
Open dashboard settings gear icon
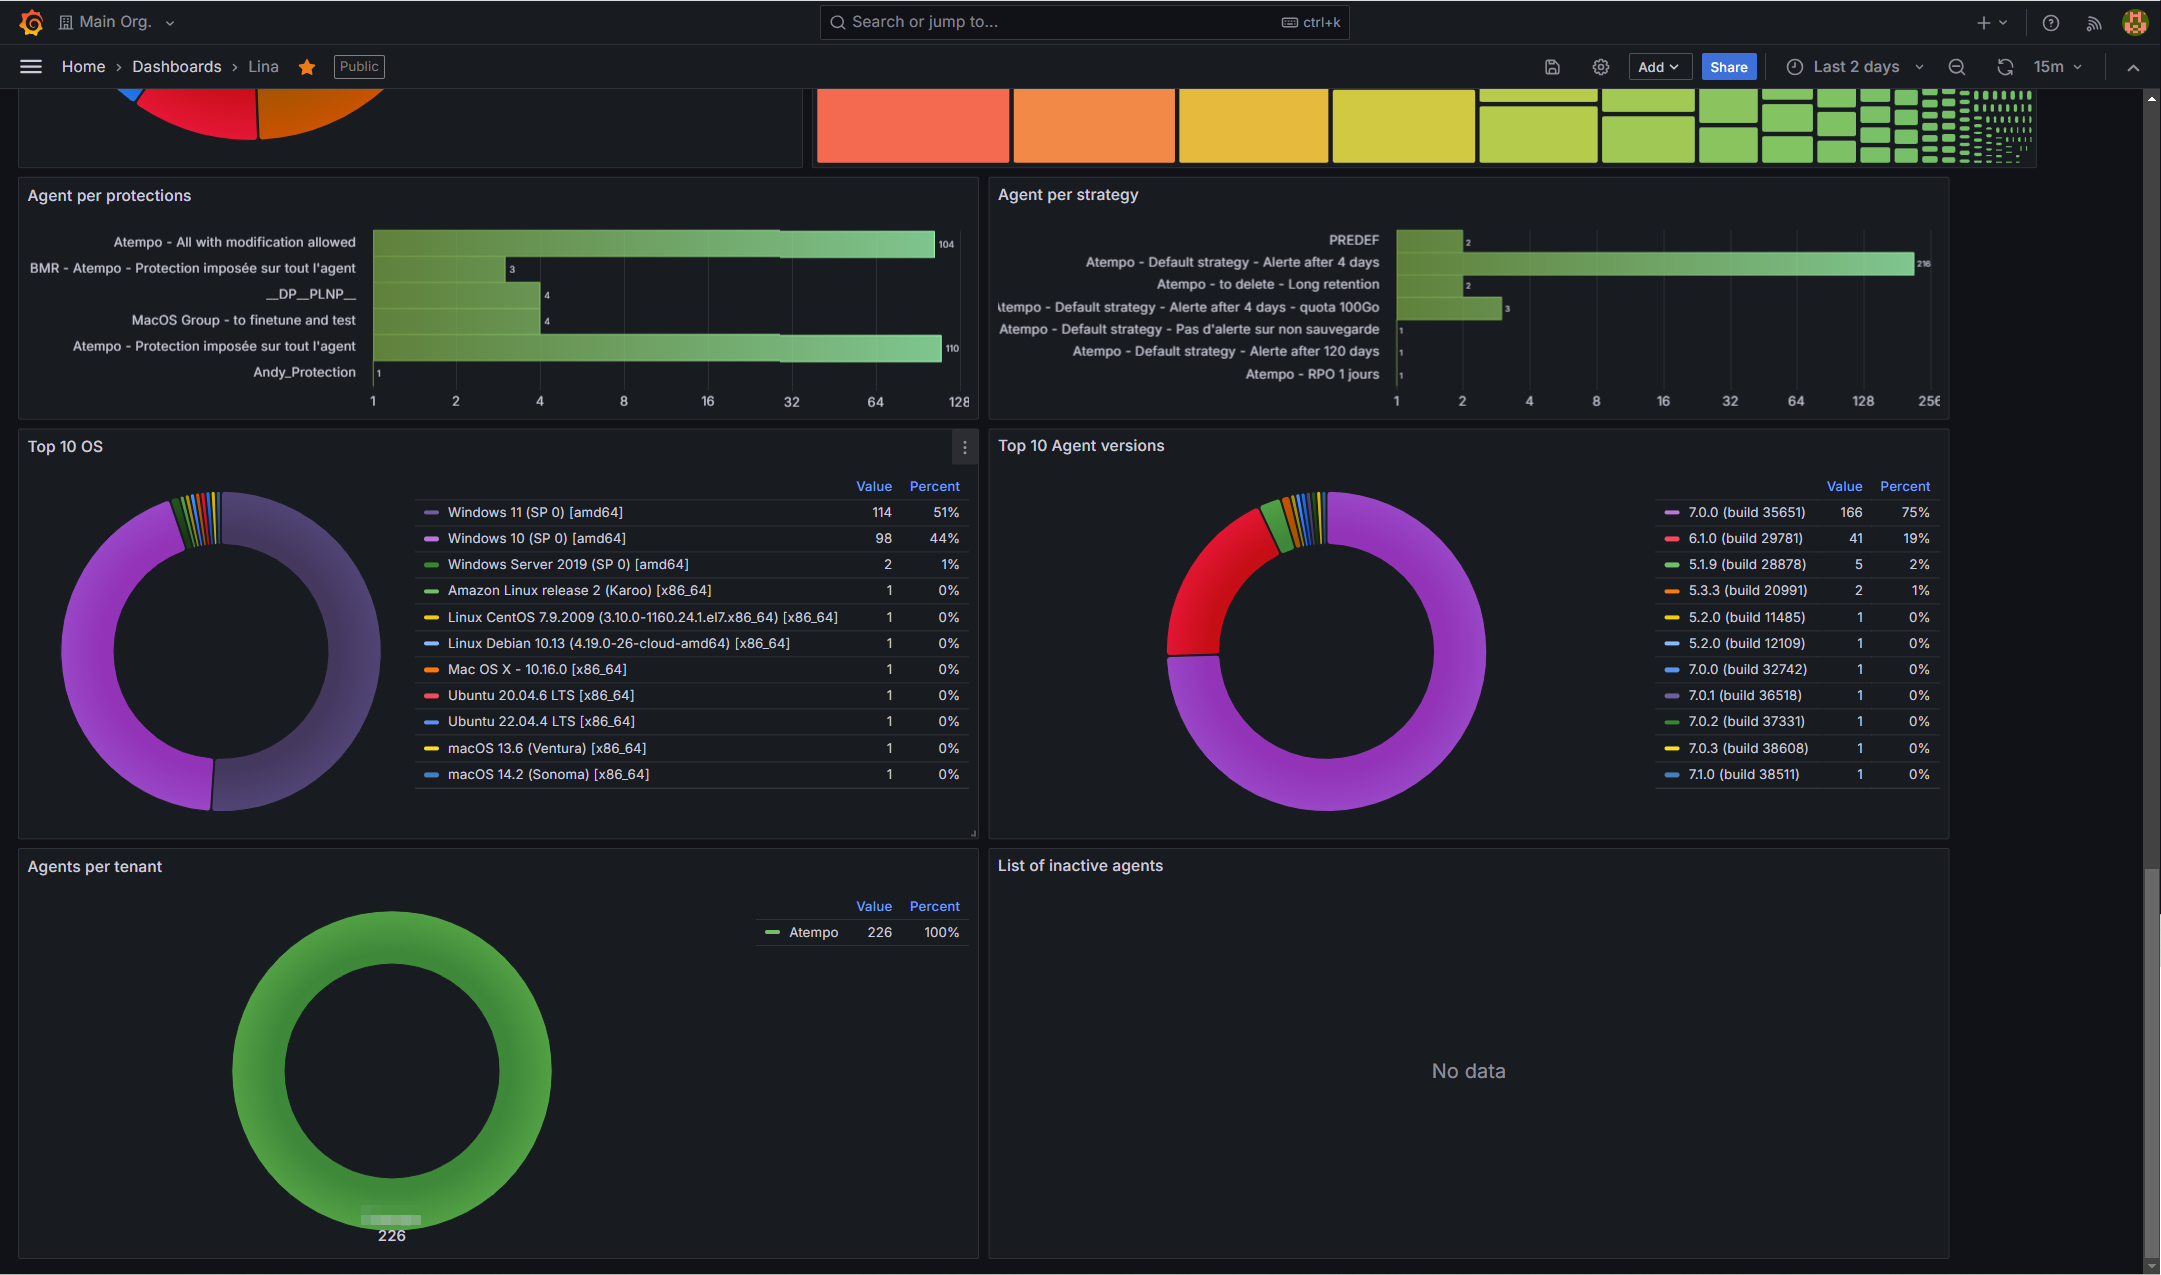click(x=1601, y=67)
